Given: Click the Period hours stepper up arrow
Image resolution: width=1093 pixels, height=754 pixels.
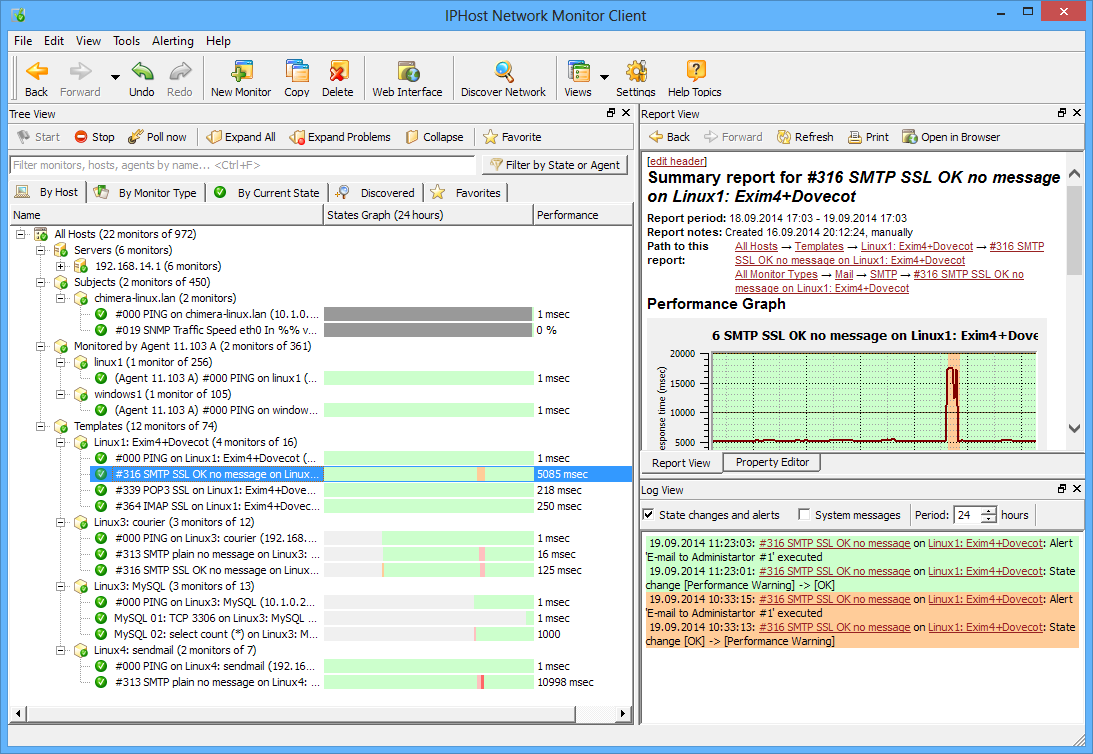Looking at the screenshot, I should point(989,511).
